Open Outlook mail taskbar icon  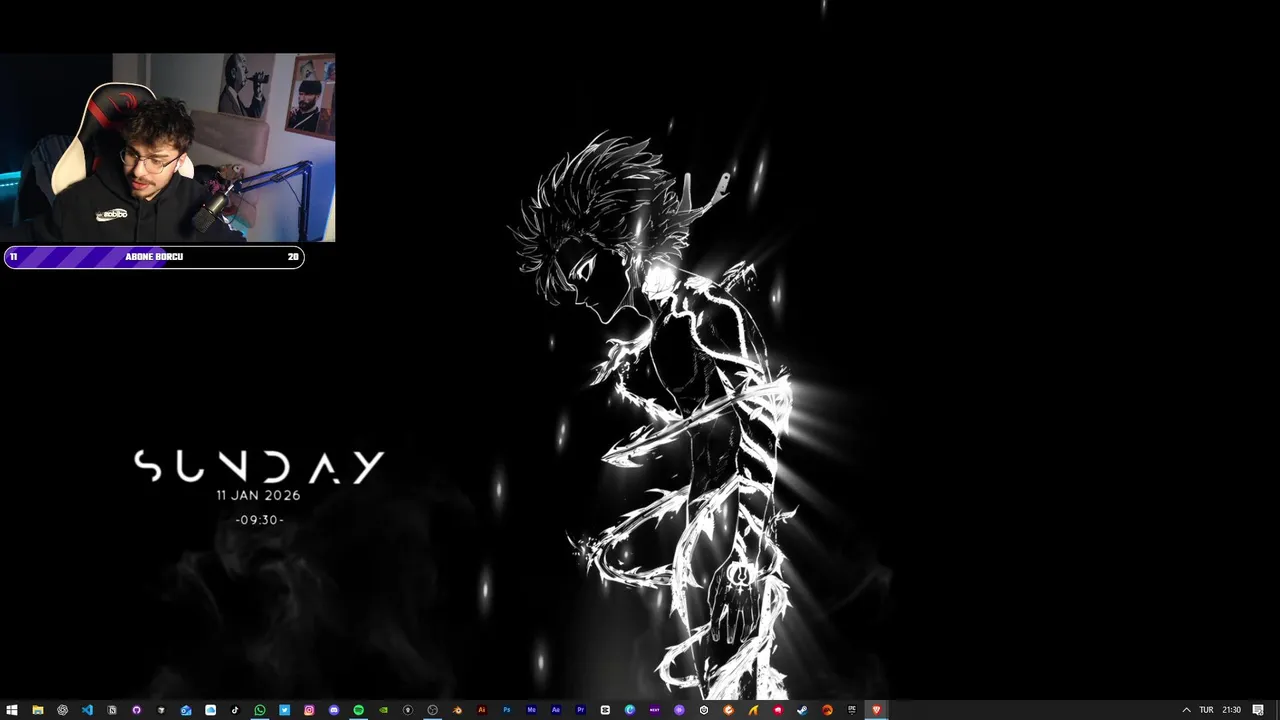pos(186,710)
